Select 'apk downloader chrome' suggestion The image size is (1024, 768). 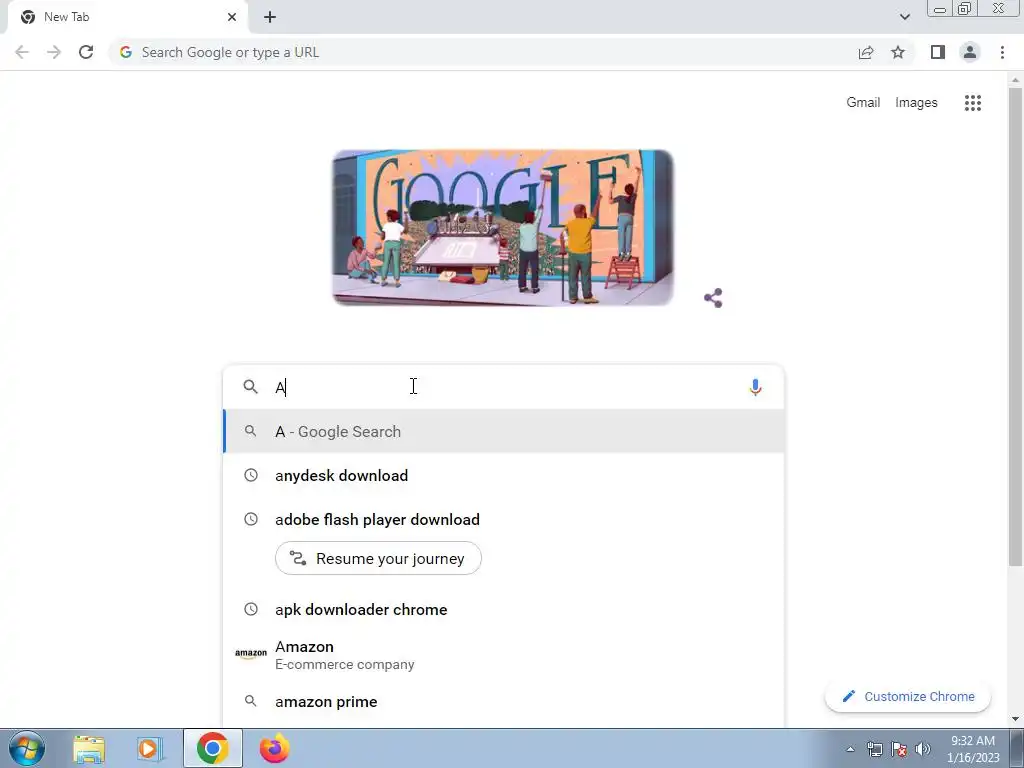(504, 609)
